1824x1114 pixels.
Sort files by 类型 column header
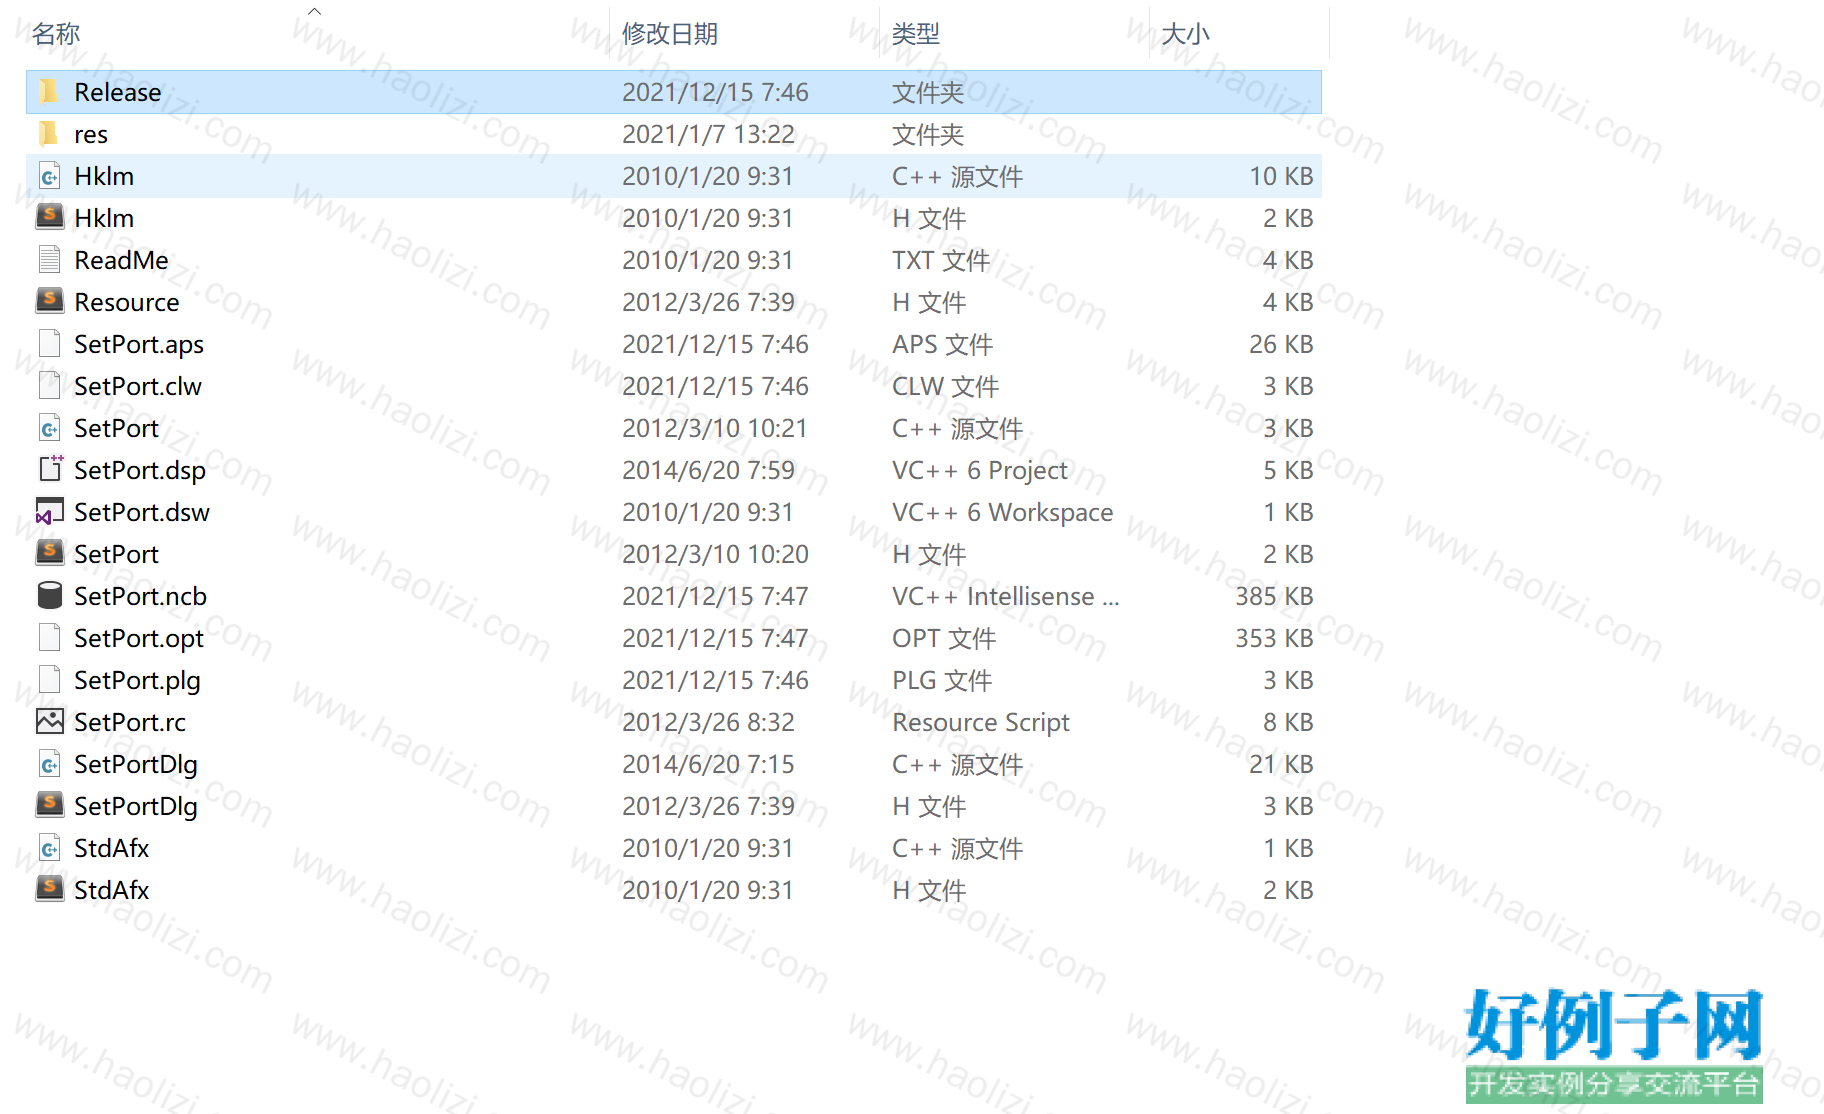(916, 34)
